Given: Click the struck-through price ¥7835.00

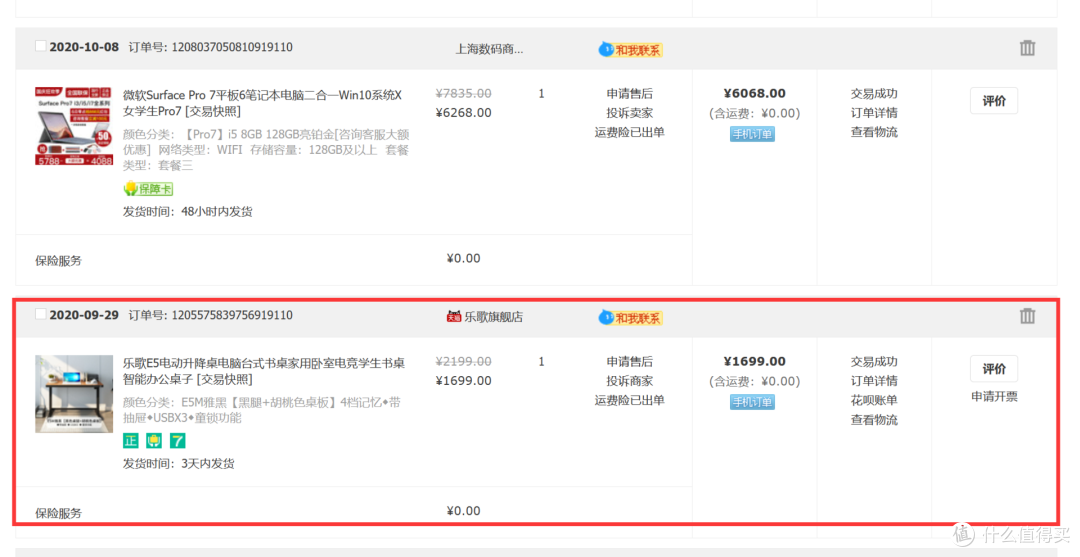Looking at the screenshot, I should tap(464, 93).
